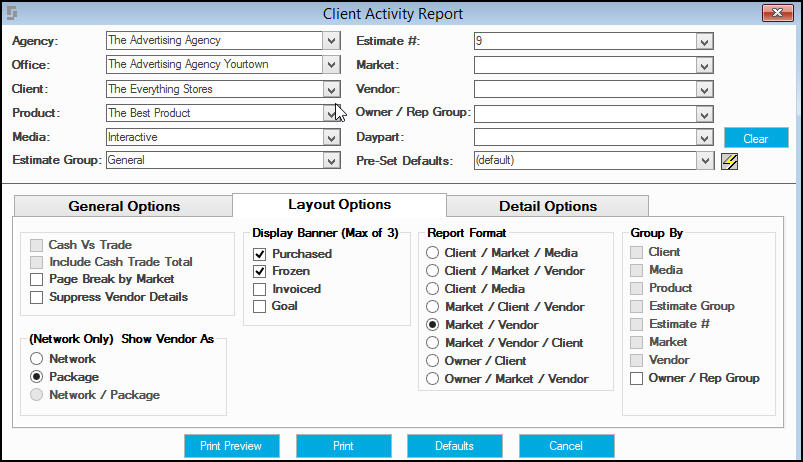Click the Defaults button
Image resolution: width=803 pixels, height=462 pixels.
pos(455,446)
